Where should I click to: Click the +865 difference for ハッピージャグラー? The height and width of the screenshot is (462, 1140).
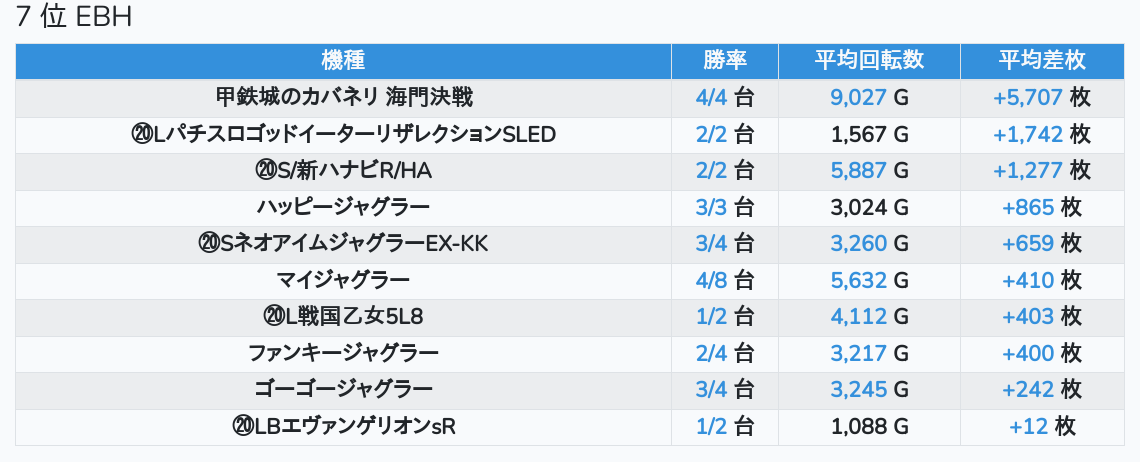point(1028,207)
